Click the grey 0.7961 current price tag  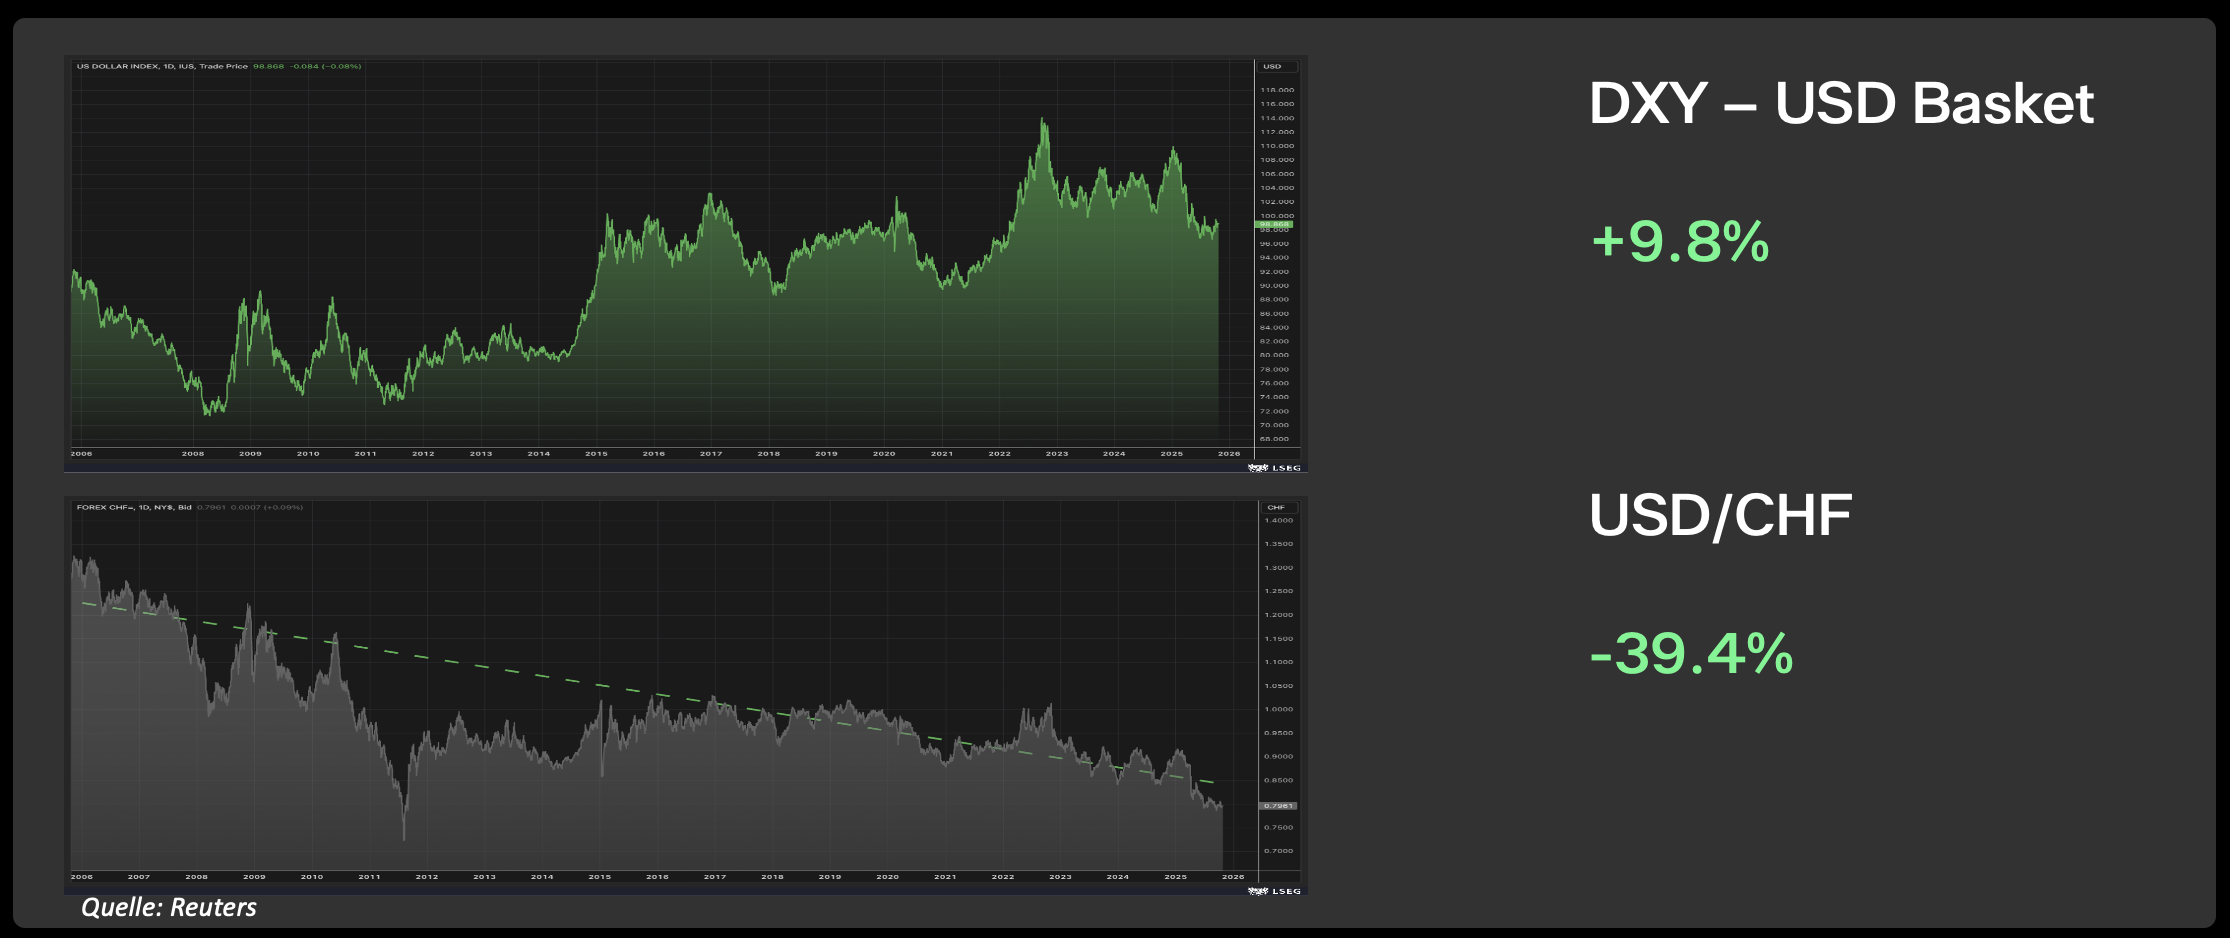coord(1278,805)
